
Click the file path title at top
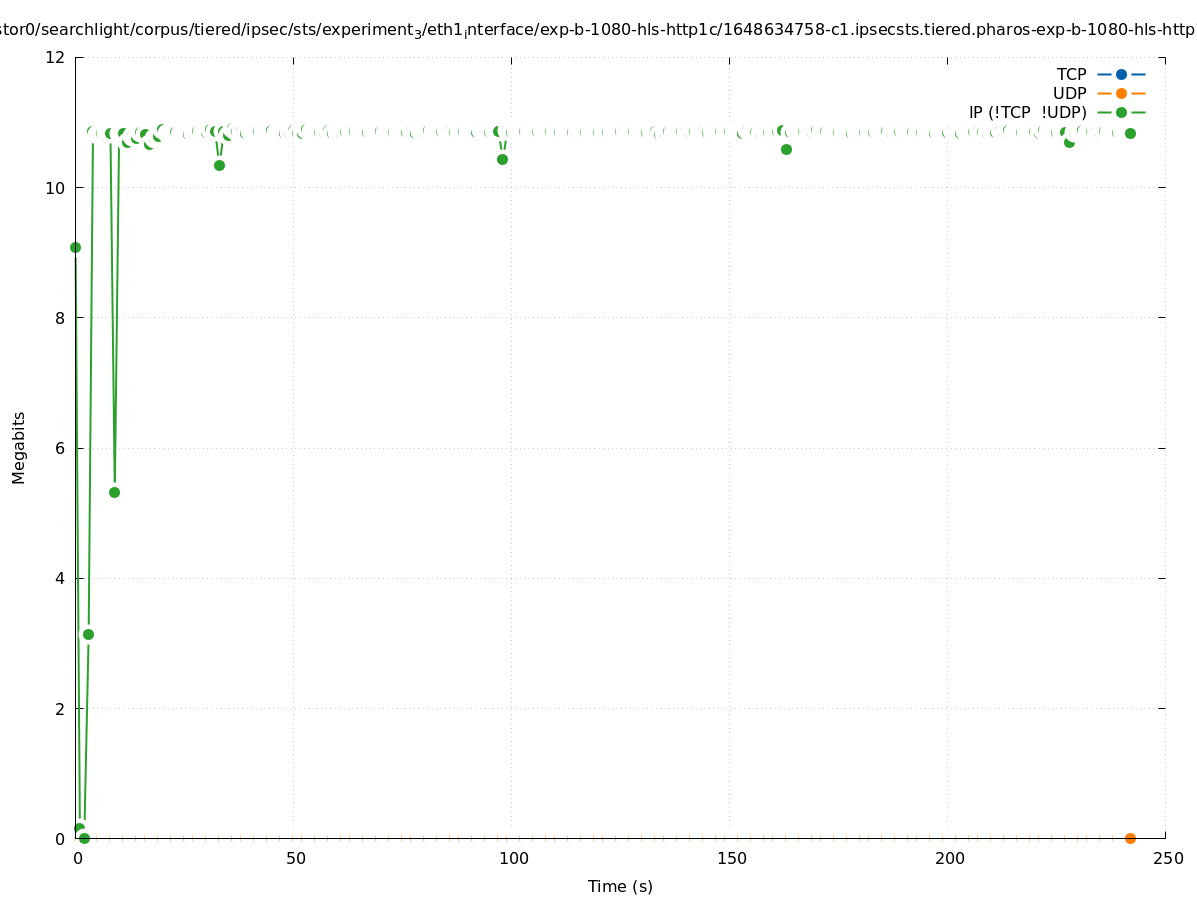598,30
